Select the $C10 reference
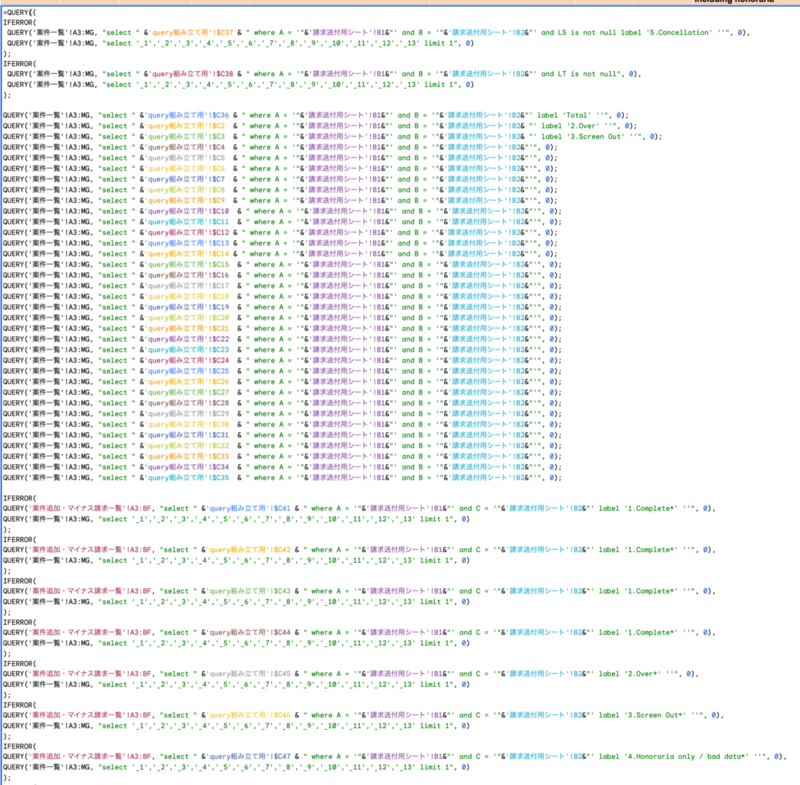 pos(218,211)
